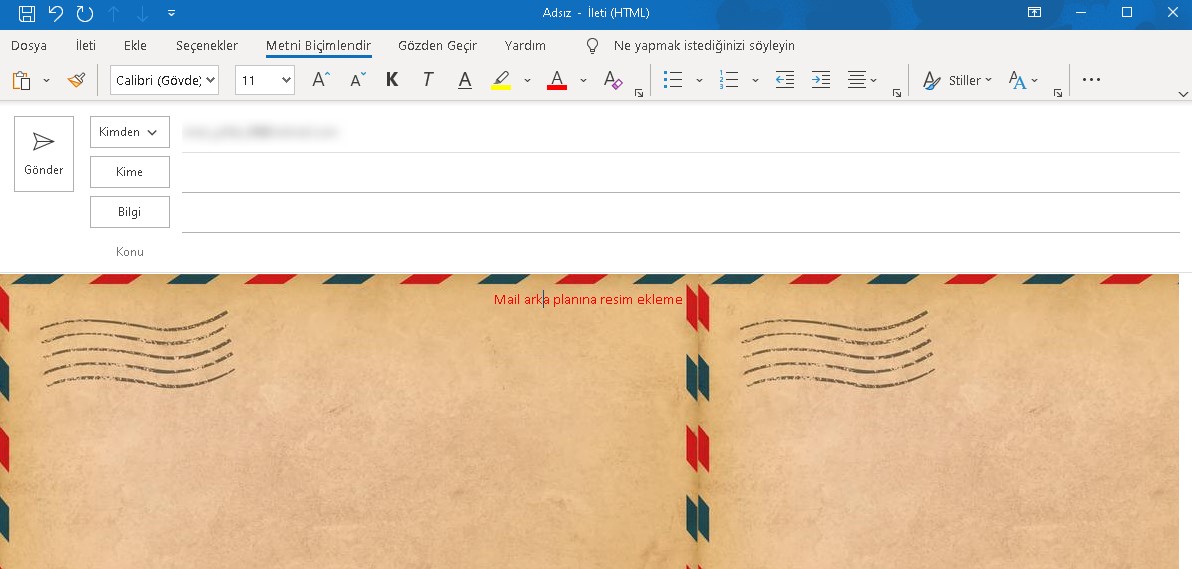Click the save icon in title bar
Screen dimensions: 1192x569
pyautogui.click(x=27, y=13)
